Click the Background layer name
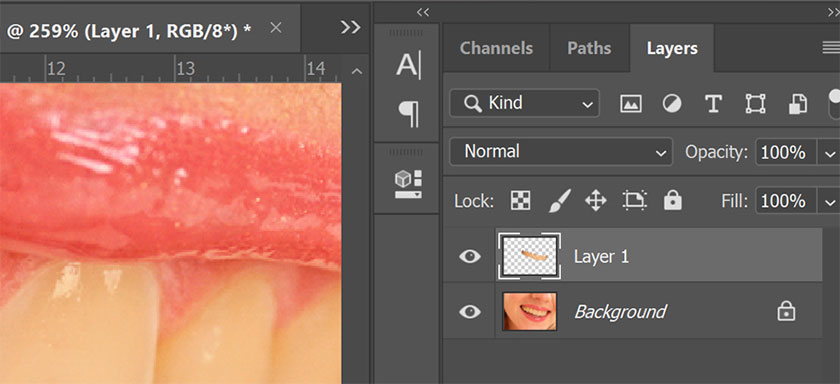This screenshot has height=384, width=840. coord(620,312)
